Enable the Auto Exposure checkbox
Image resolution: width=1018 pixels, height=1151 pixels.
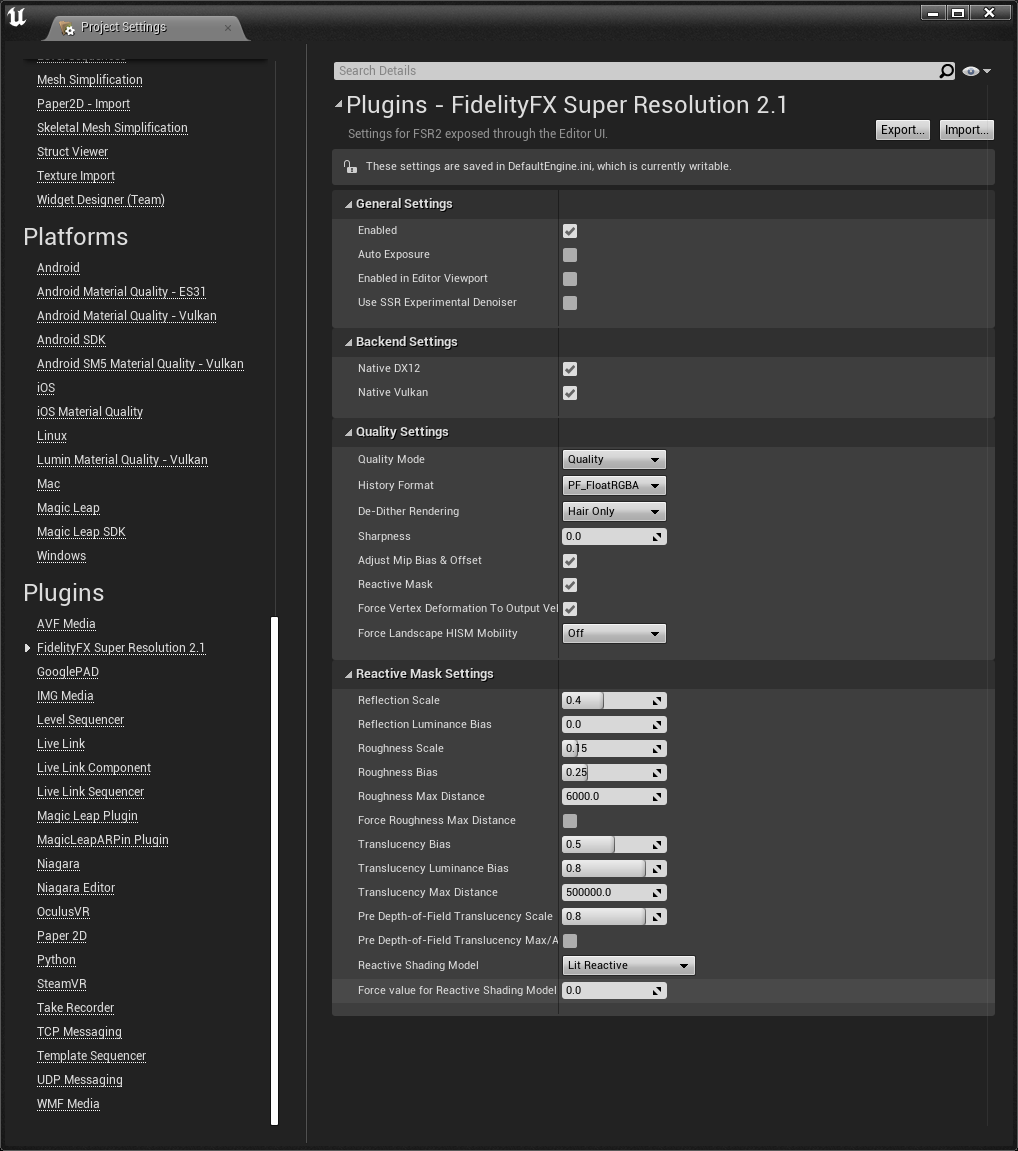(569, 255)
